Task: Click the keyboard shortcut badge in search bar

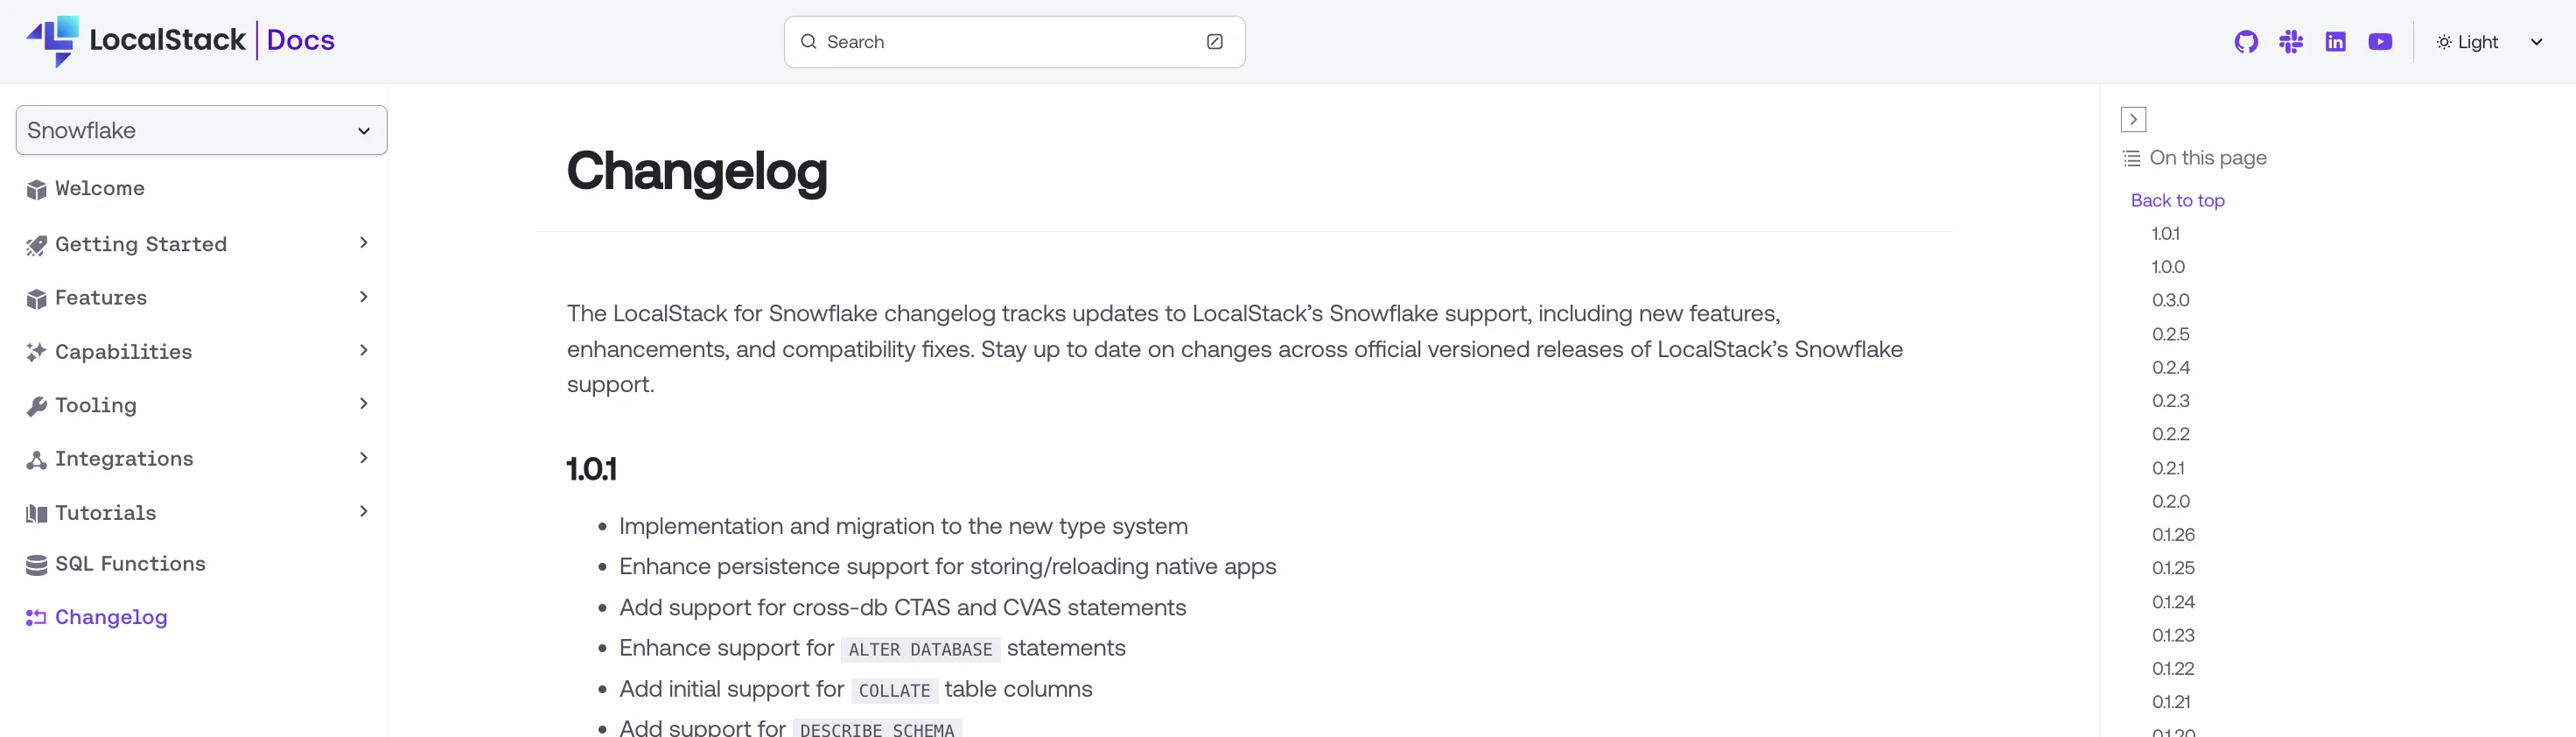Action: point(1214,41)
